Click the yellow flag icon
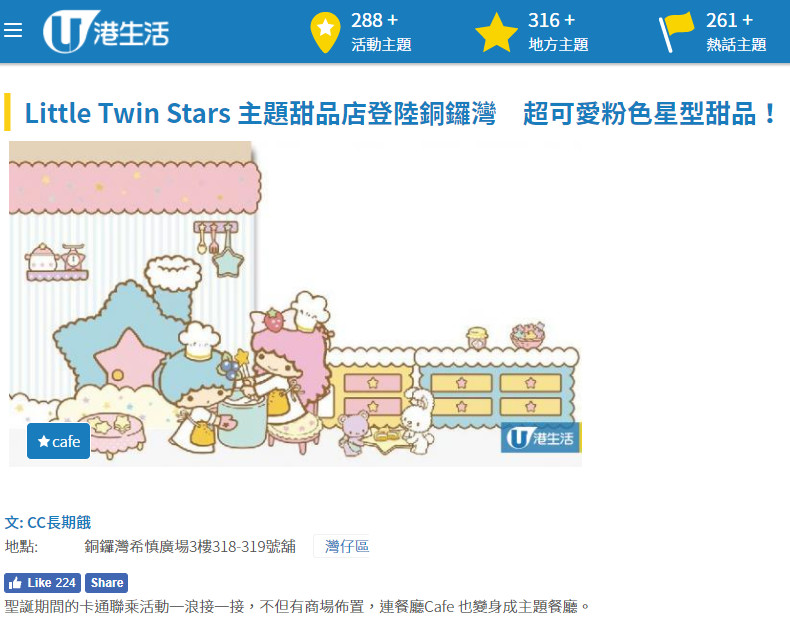This screenshot has height=620, width=790. click(676, 32)
